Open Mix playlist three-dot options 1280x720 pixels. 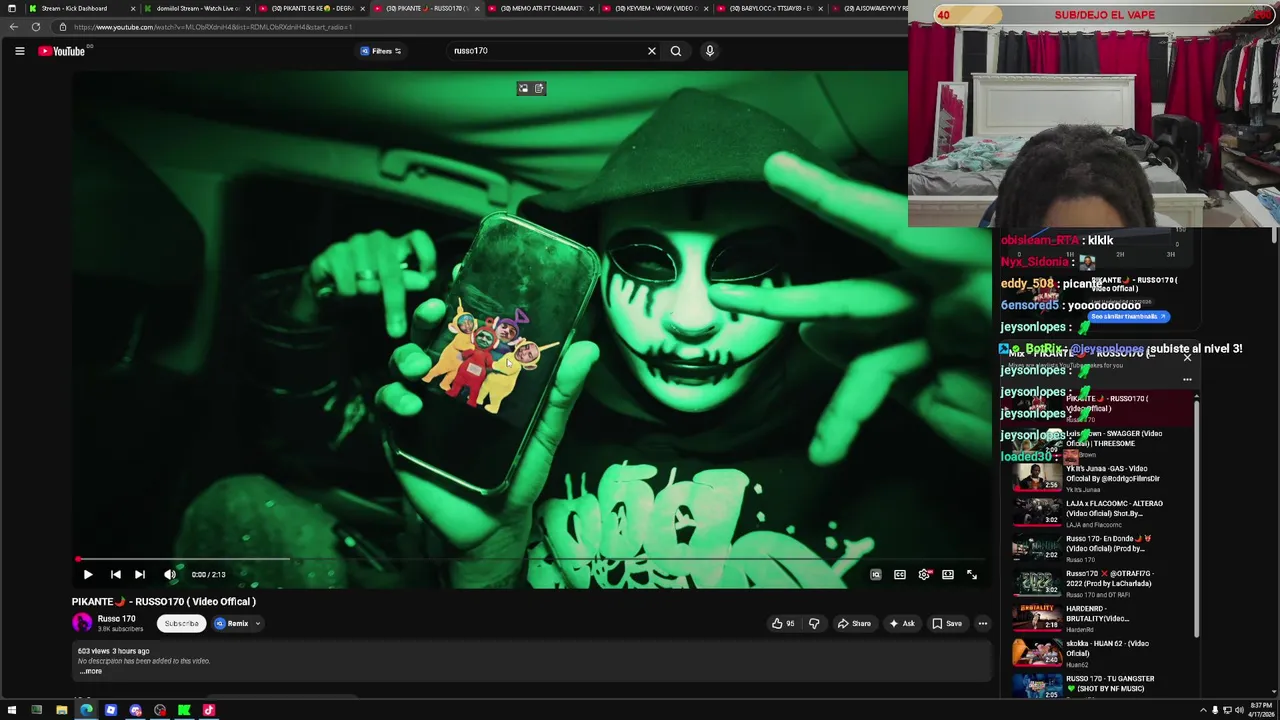tap(1187, 380)
